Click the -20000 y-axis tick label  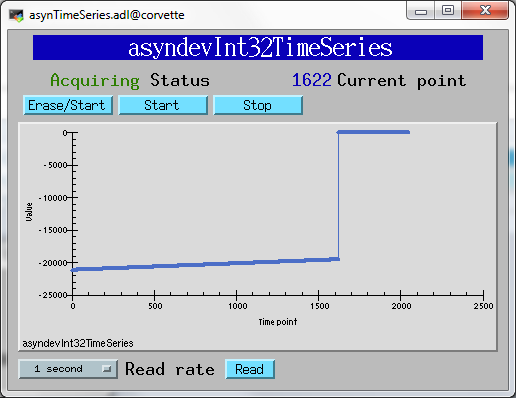pyautogui.click(x=53, y=263)
